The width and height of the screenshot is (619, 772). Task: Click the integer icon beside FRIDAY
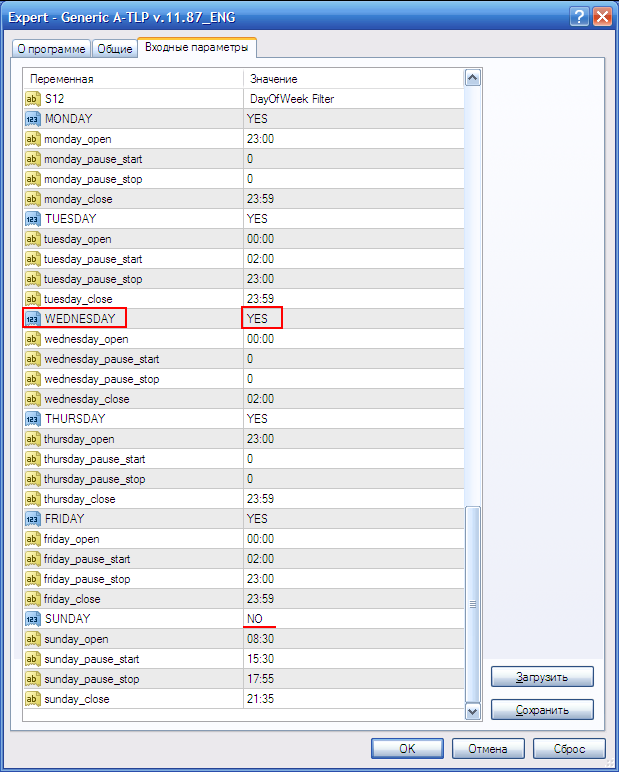point(33,519)
